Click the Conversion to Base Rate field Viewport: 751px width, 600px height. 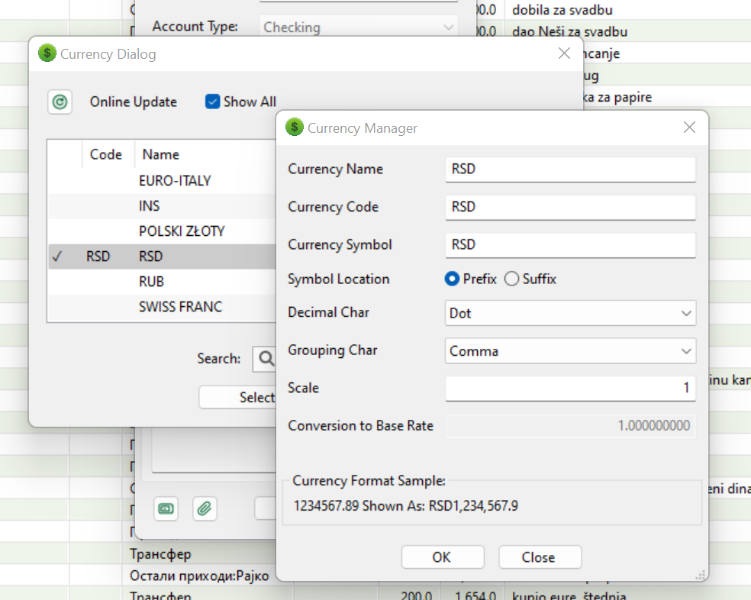[570, 426]
